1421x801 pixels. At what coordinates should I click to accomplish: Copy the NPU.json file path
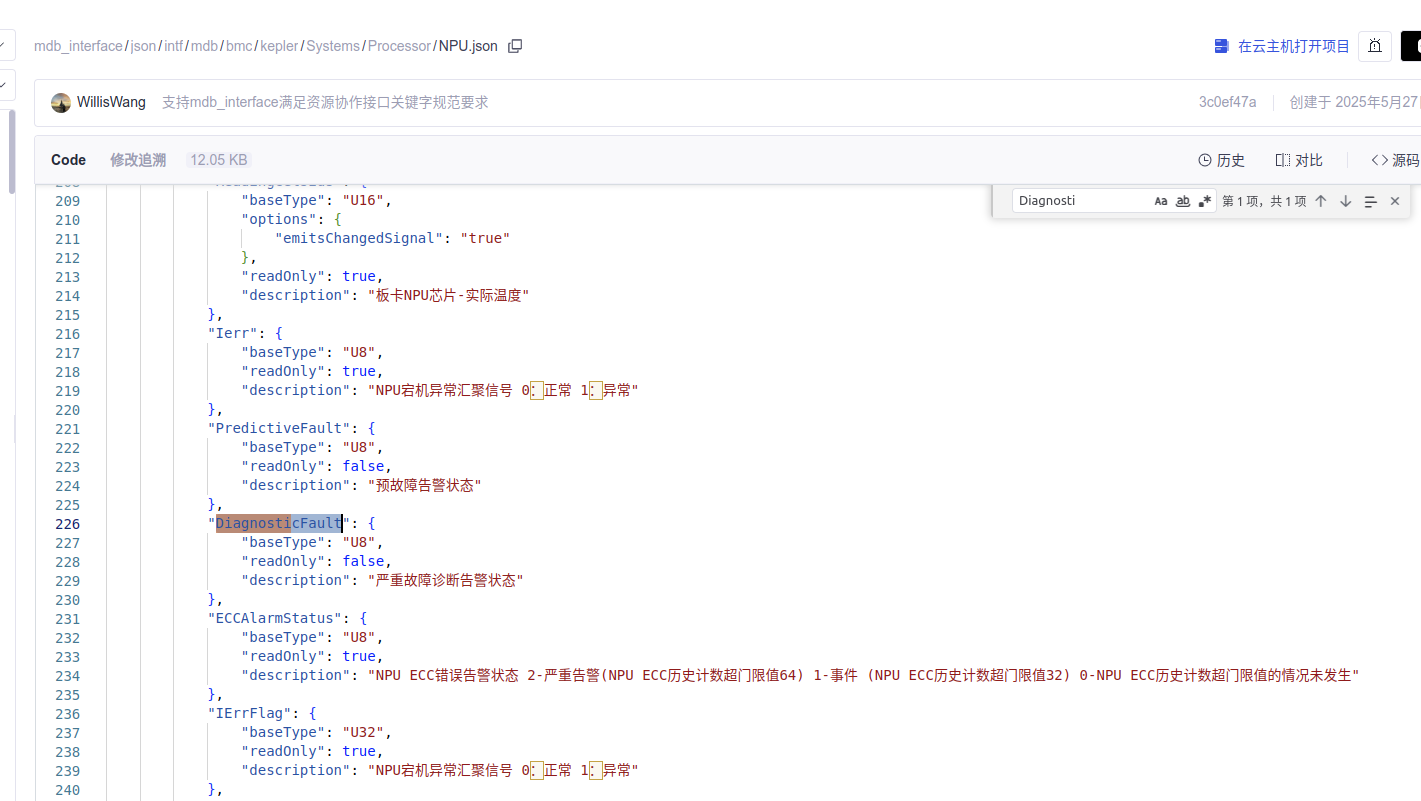pos(515,46)
